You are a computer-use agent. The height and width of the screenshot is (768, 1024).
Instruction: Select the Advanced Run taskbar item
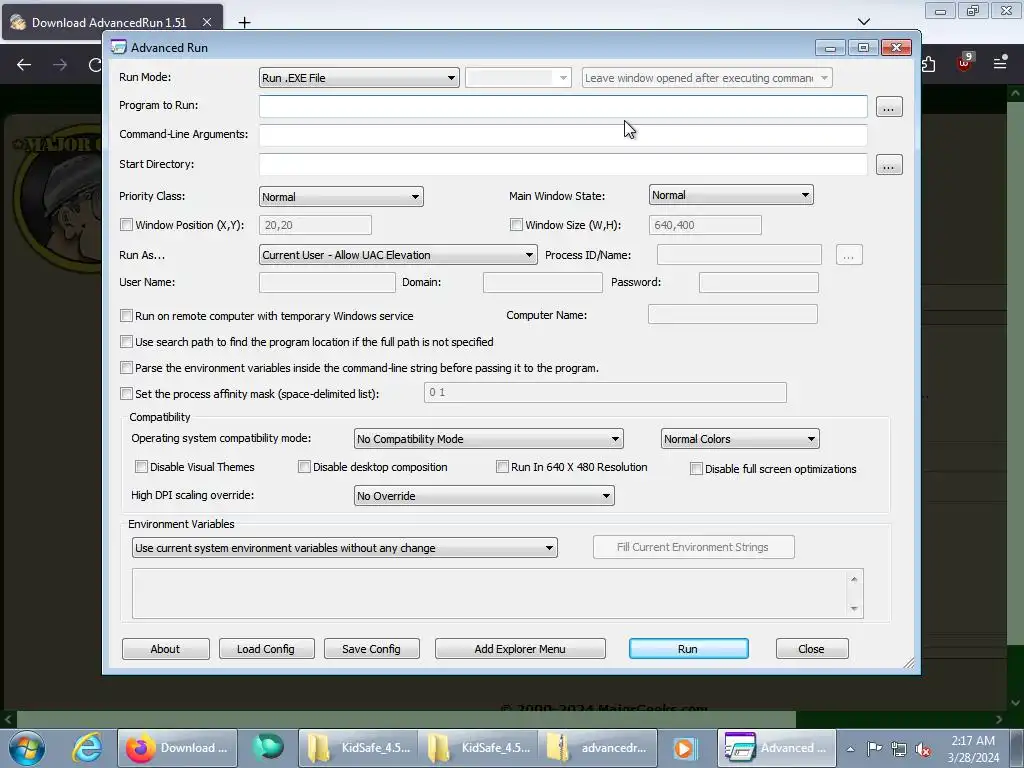pyautogui.click(x=777, y=748)
